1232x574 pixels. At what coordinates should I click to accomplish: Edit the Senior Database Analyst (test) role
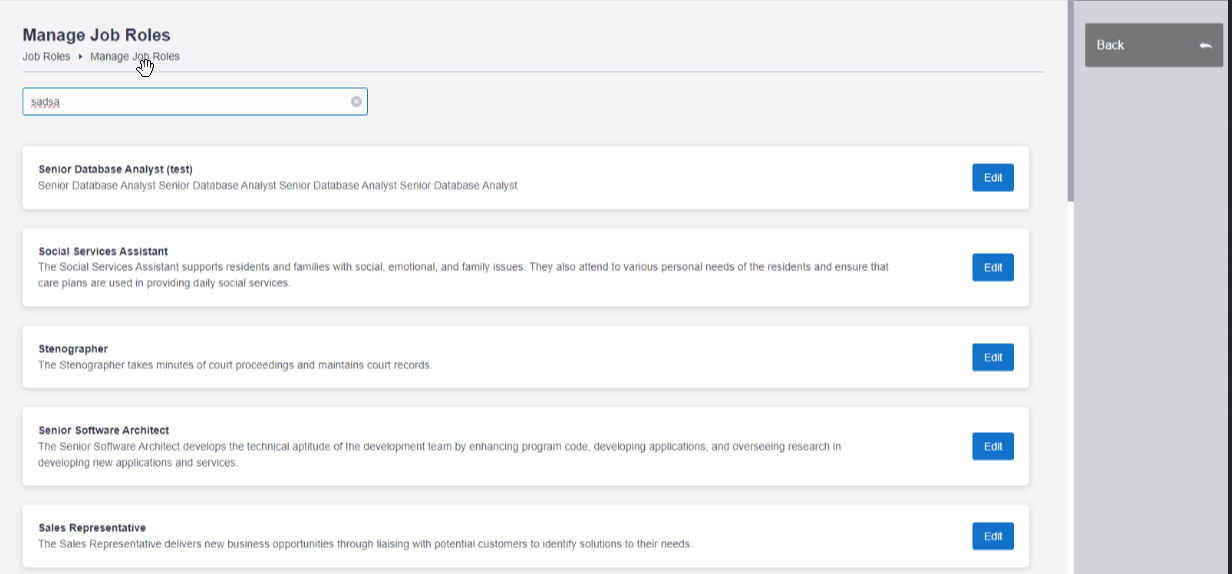point(992,177)
